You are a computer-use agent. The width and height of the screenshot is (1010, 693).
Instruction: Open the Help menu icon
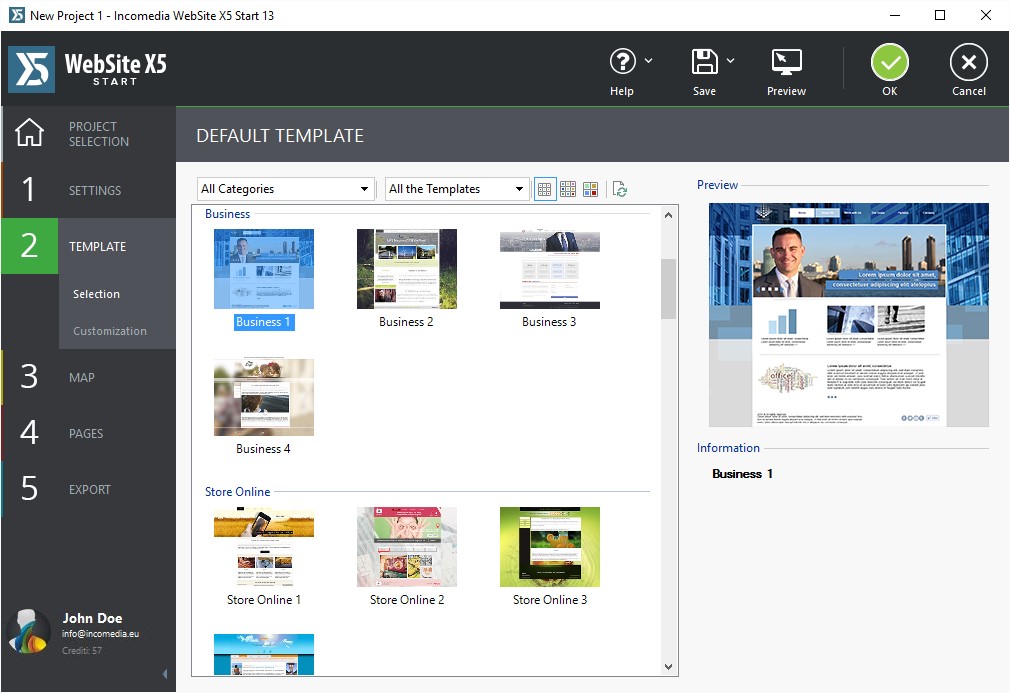(x=623, y=62)
